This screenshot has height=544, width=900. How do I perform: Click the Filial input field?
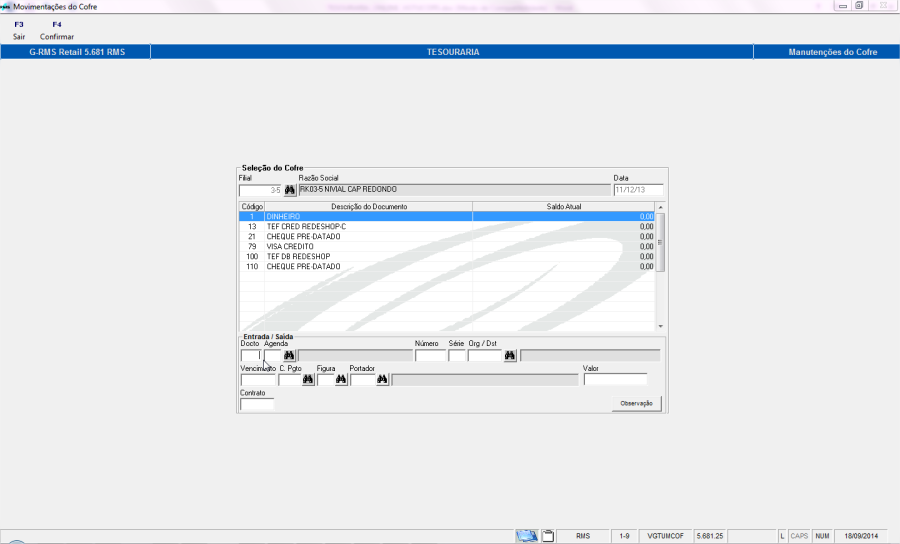click(260, 190)
